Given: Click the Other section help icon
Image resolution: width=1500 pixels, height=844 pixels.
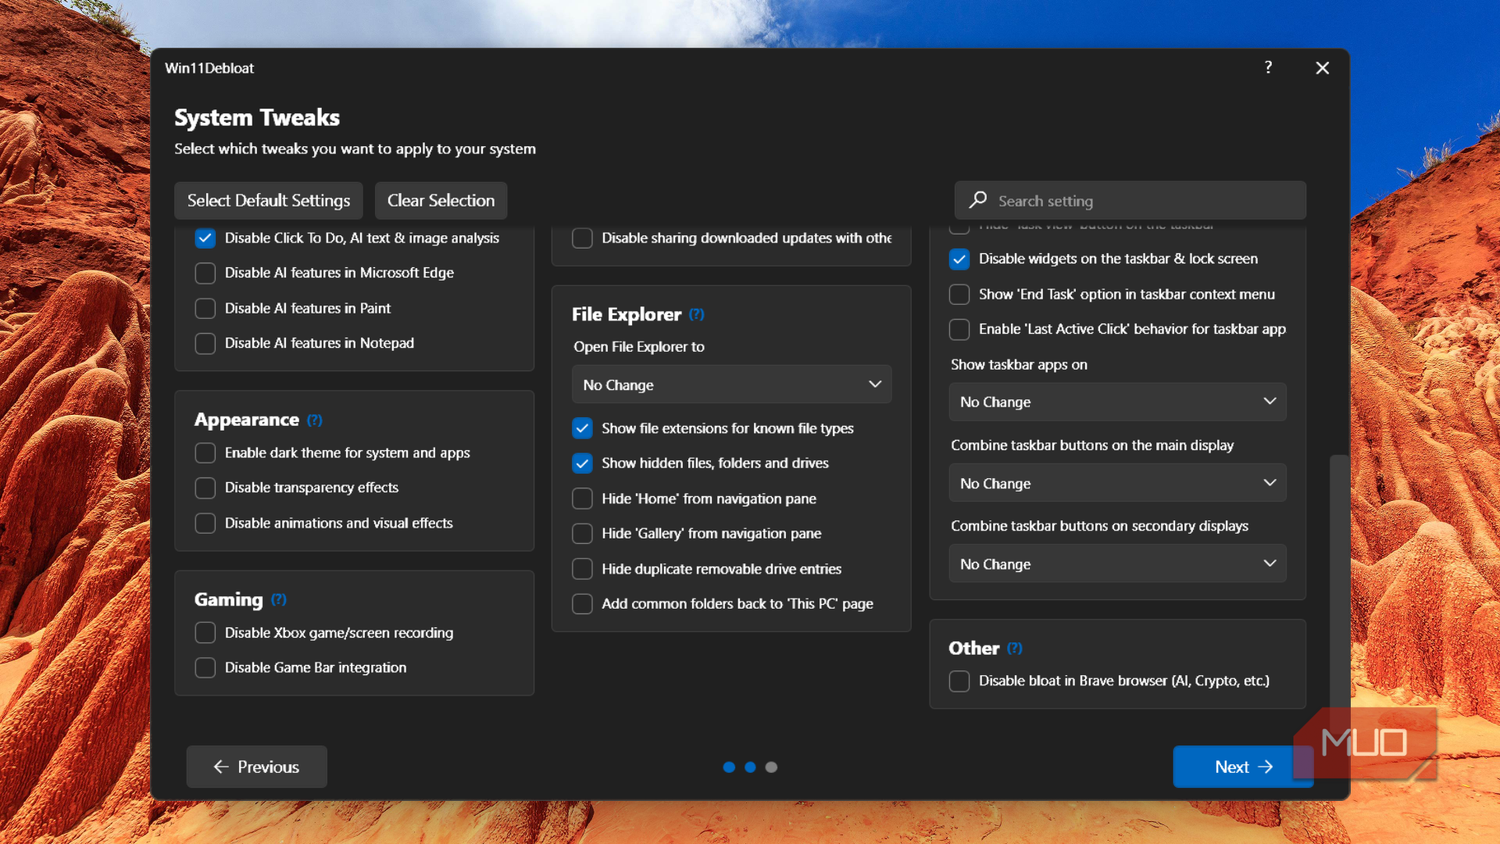Looking at the screenshot, I should (1015, 648).
